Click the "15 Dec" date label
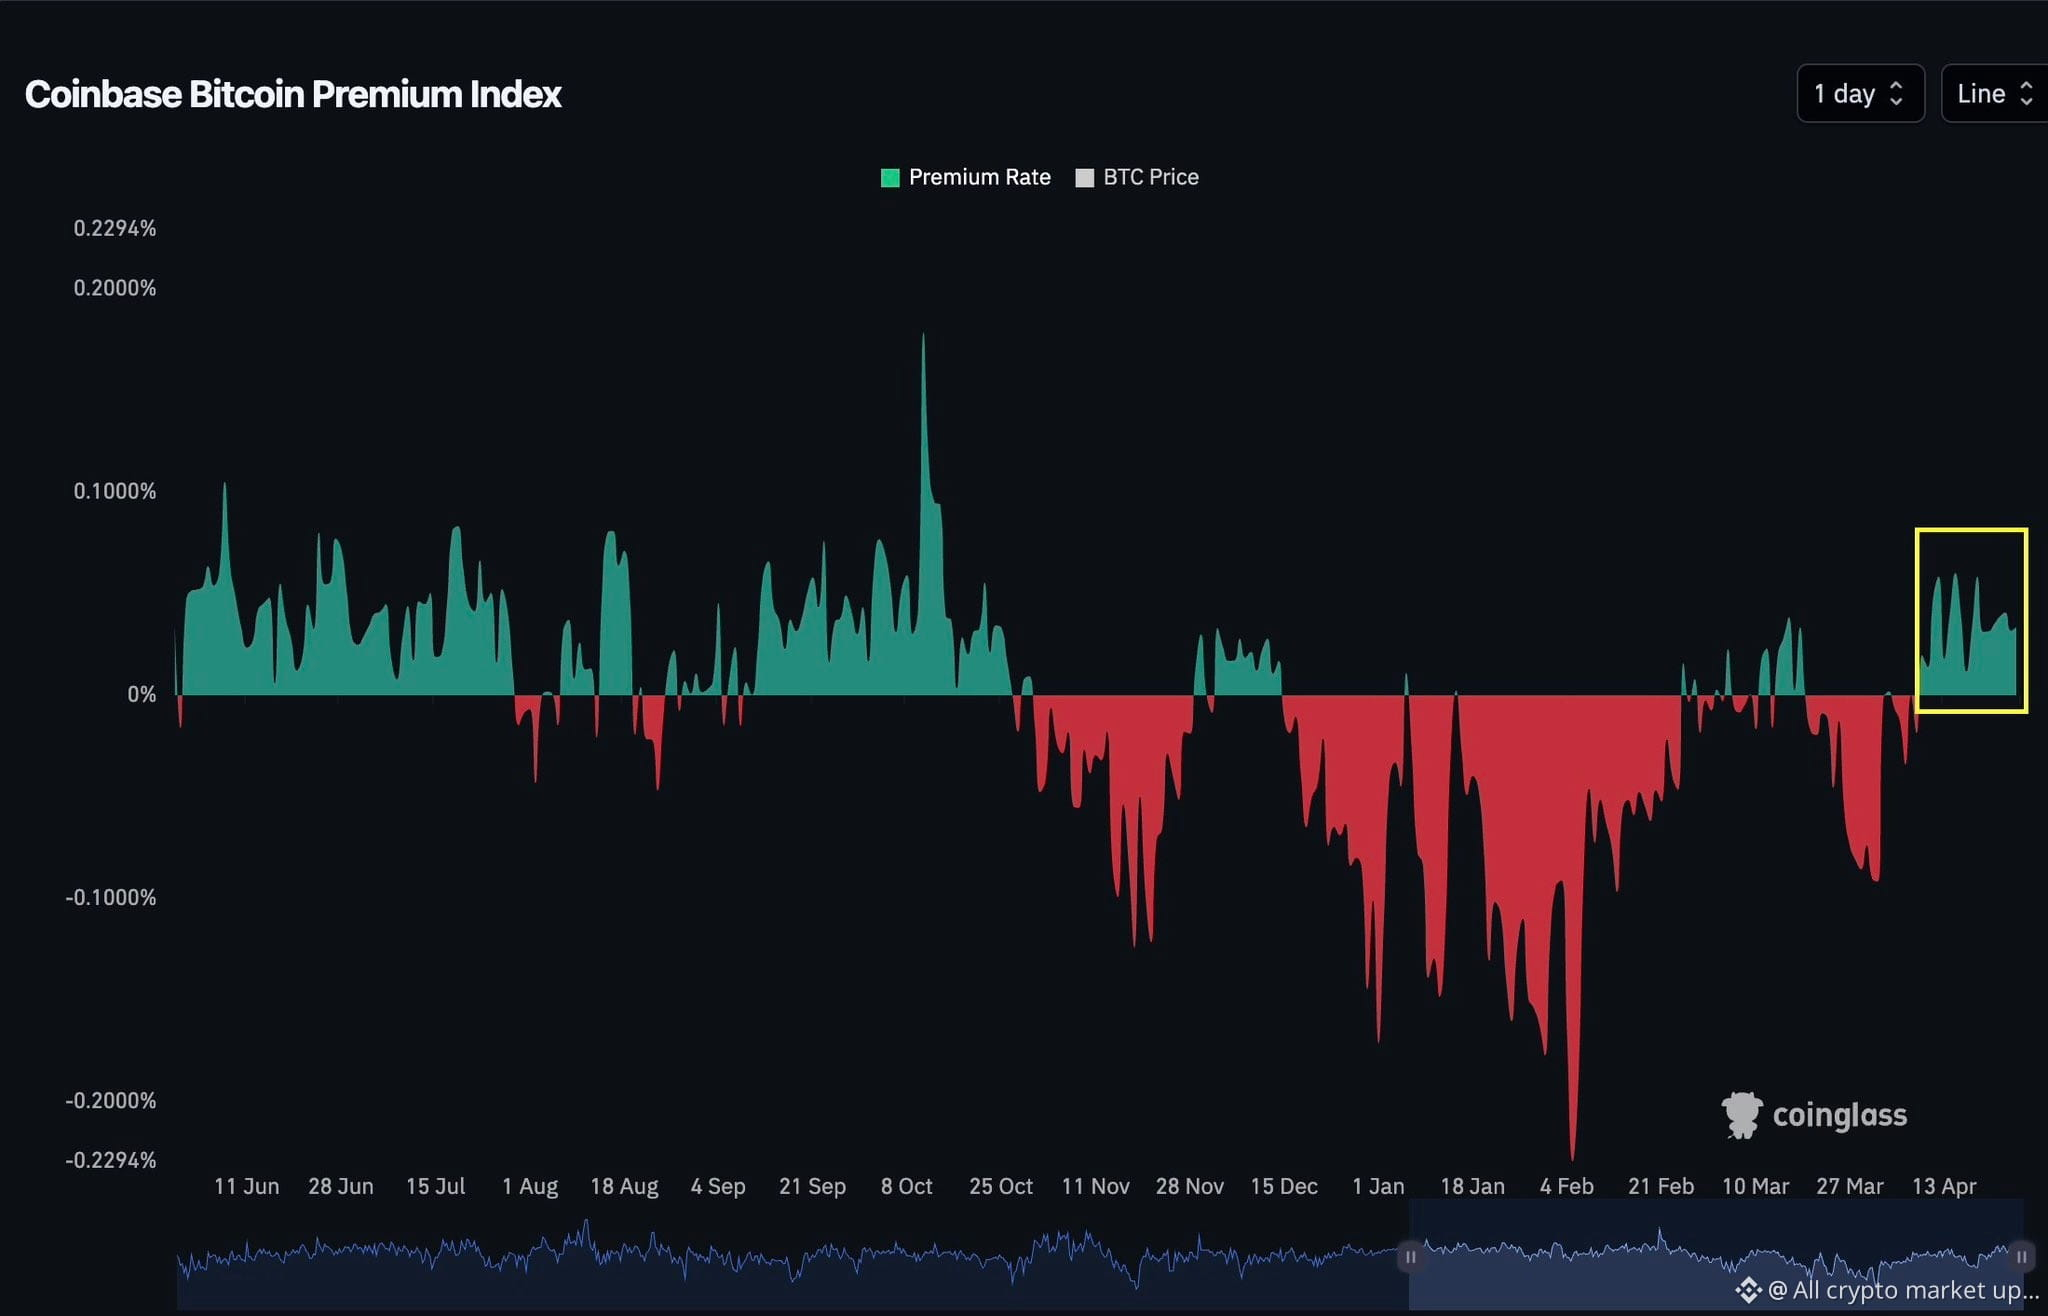Viewport: 2048px width, 1316px height. [1284, 1186]
